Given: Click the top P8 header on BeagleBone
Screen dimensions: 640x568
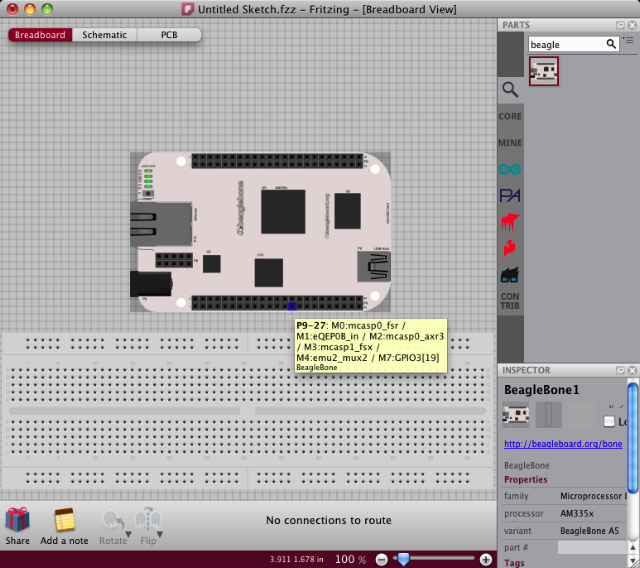Looking at the screenshot, I should [x=277, y=161].
